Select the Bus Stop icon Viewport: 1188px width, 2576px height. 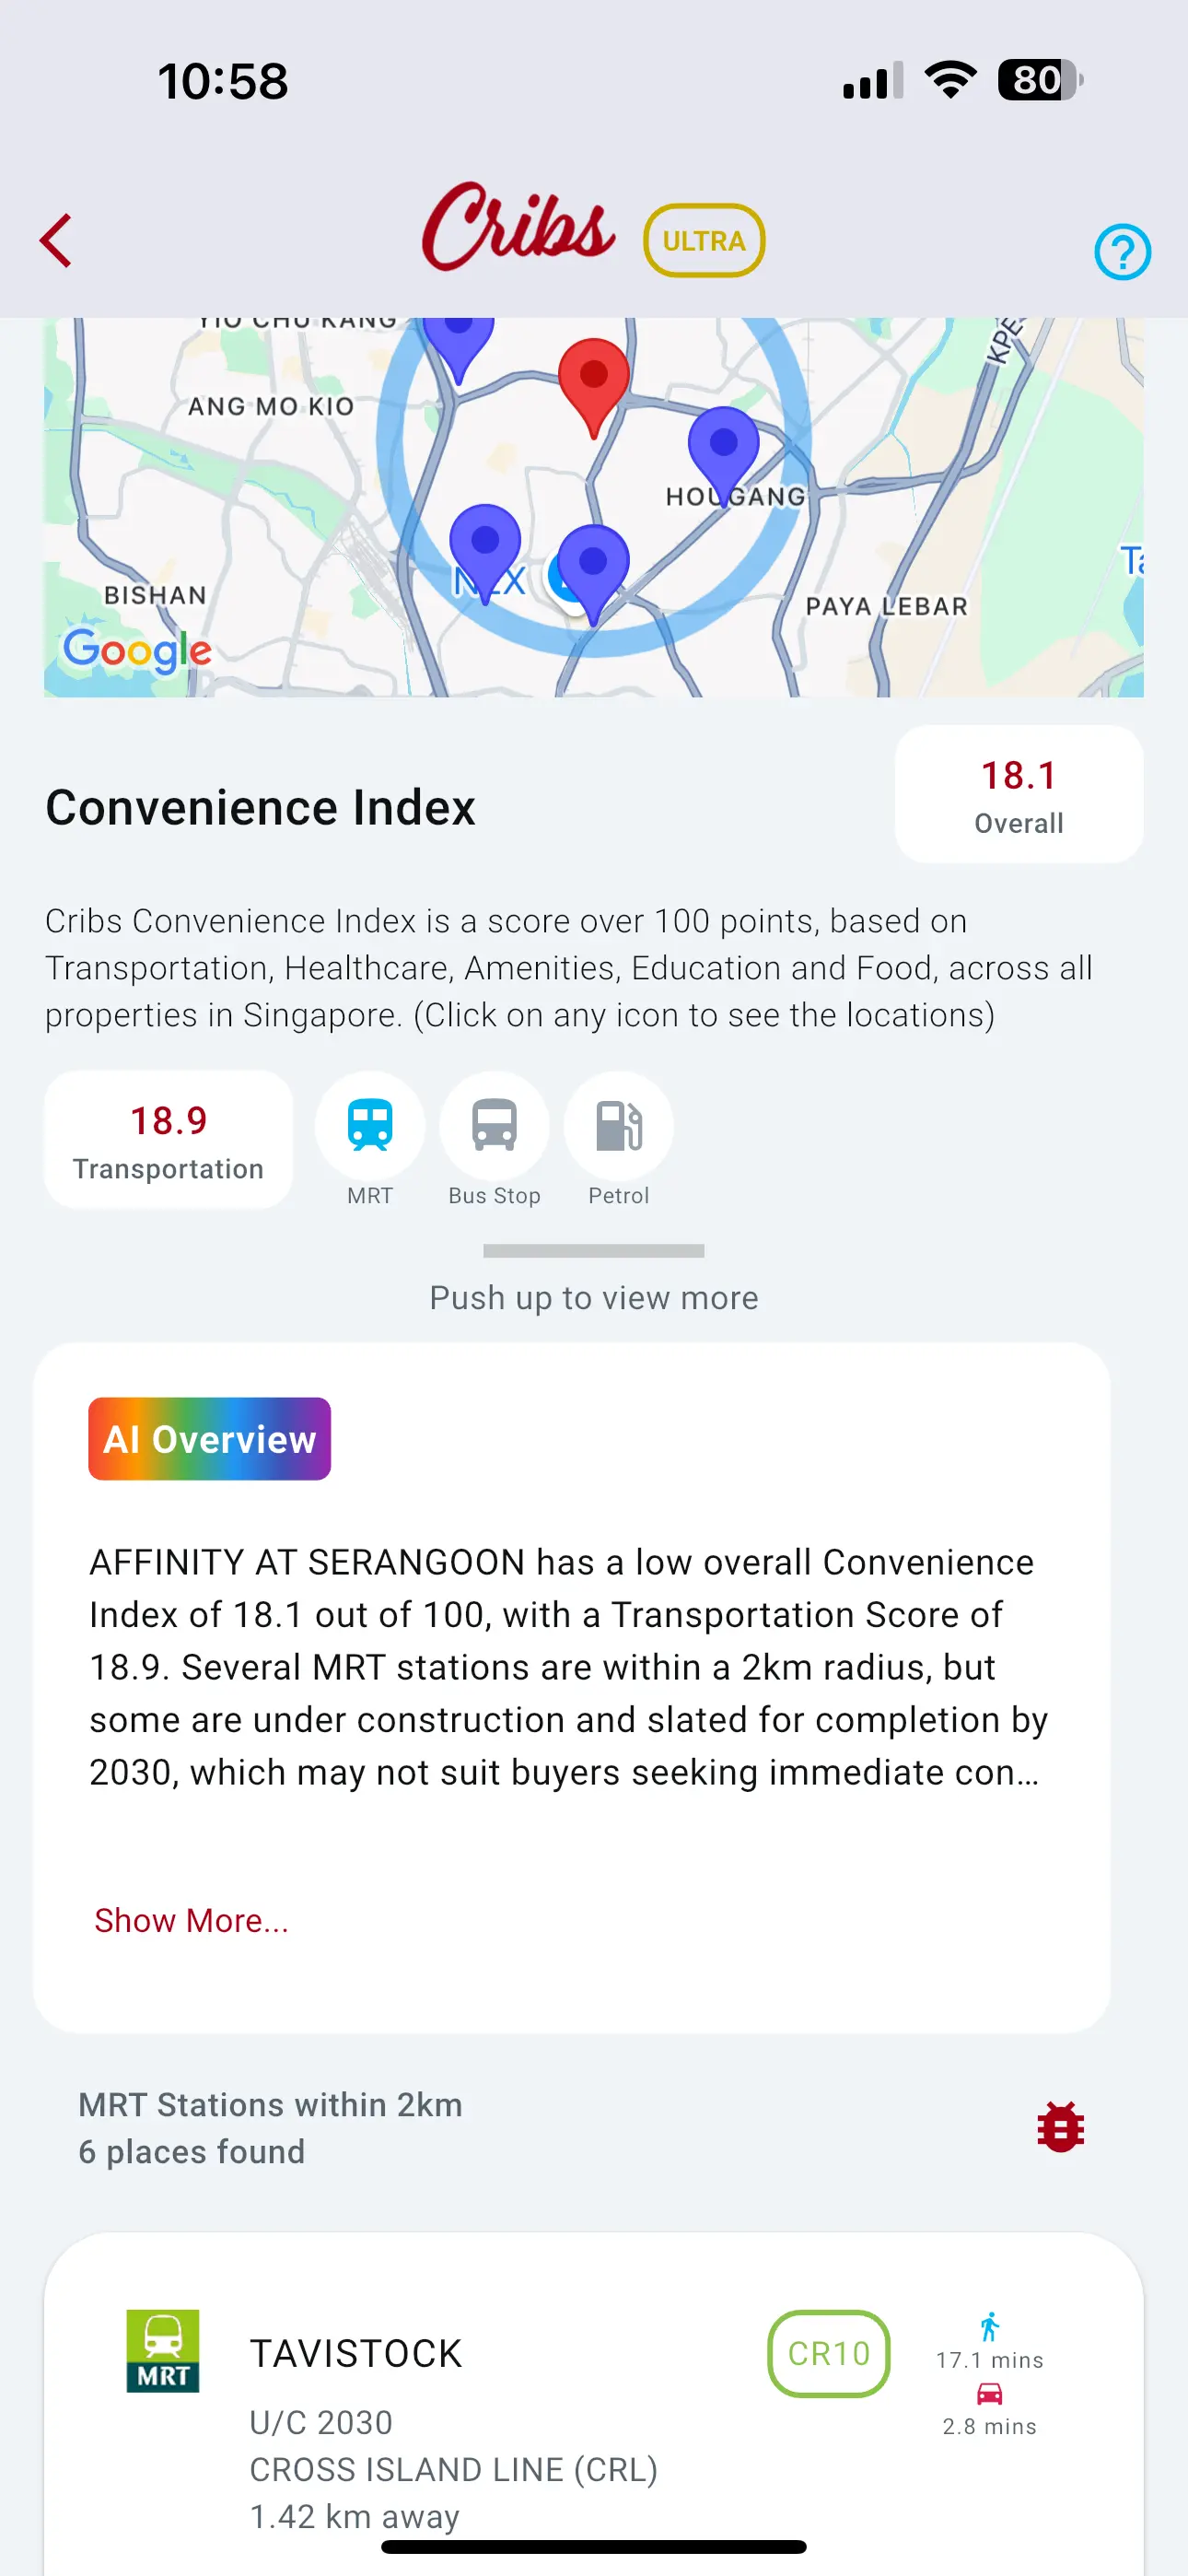494,1128
